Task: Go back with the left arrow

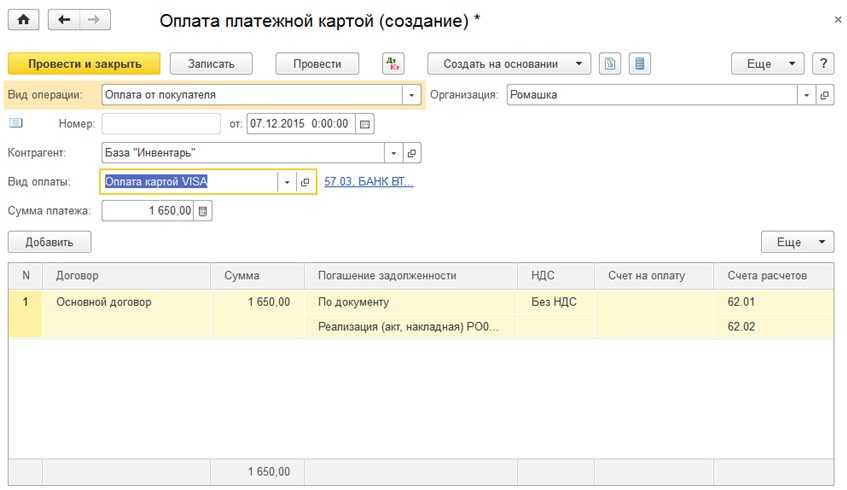Action: click(65, 20)
